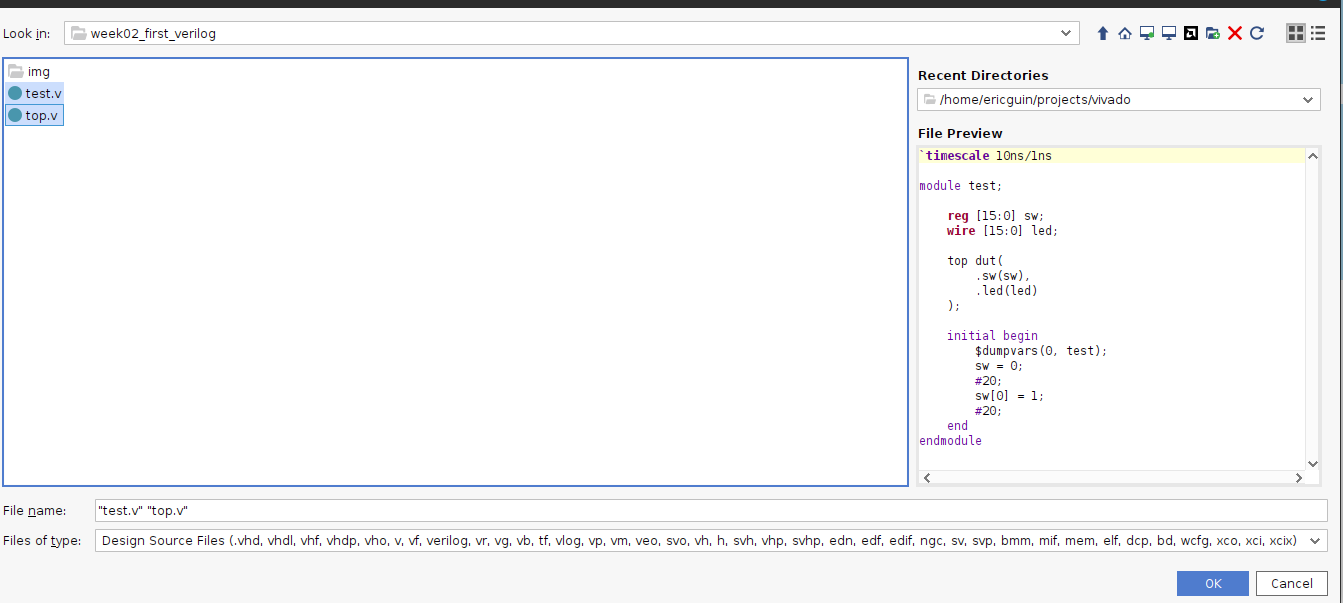Image resolution: width=1343 pixels, height=603 pixels.
Task: Delete selected file with red X
Action: point(1235,33)
